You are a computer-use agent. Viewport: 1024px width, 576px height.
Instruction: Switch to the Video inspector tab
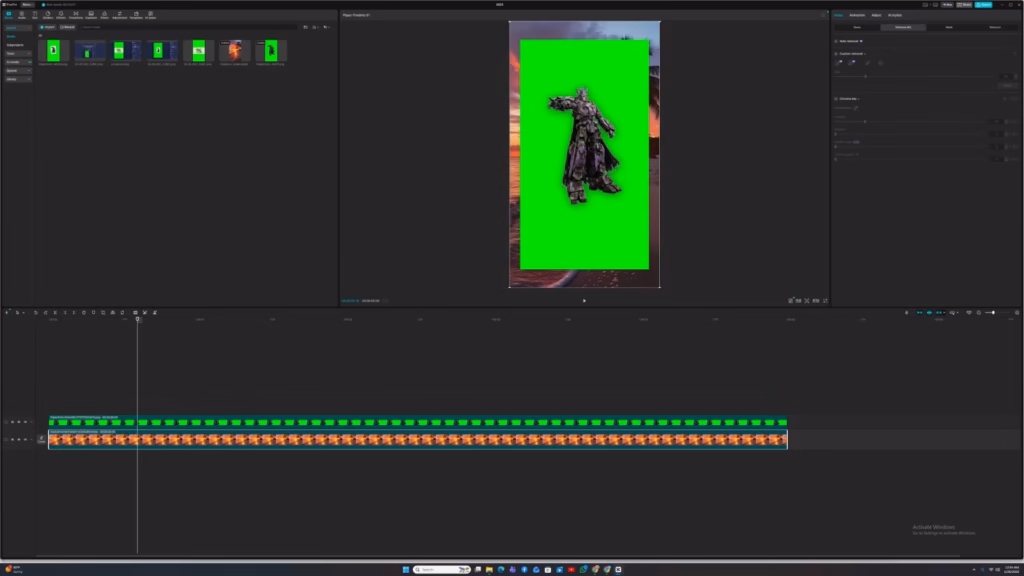tap(839, 15)
